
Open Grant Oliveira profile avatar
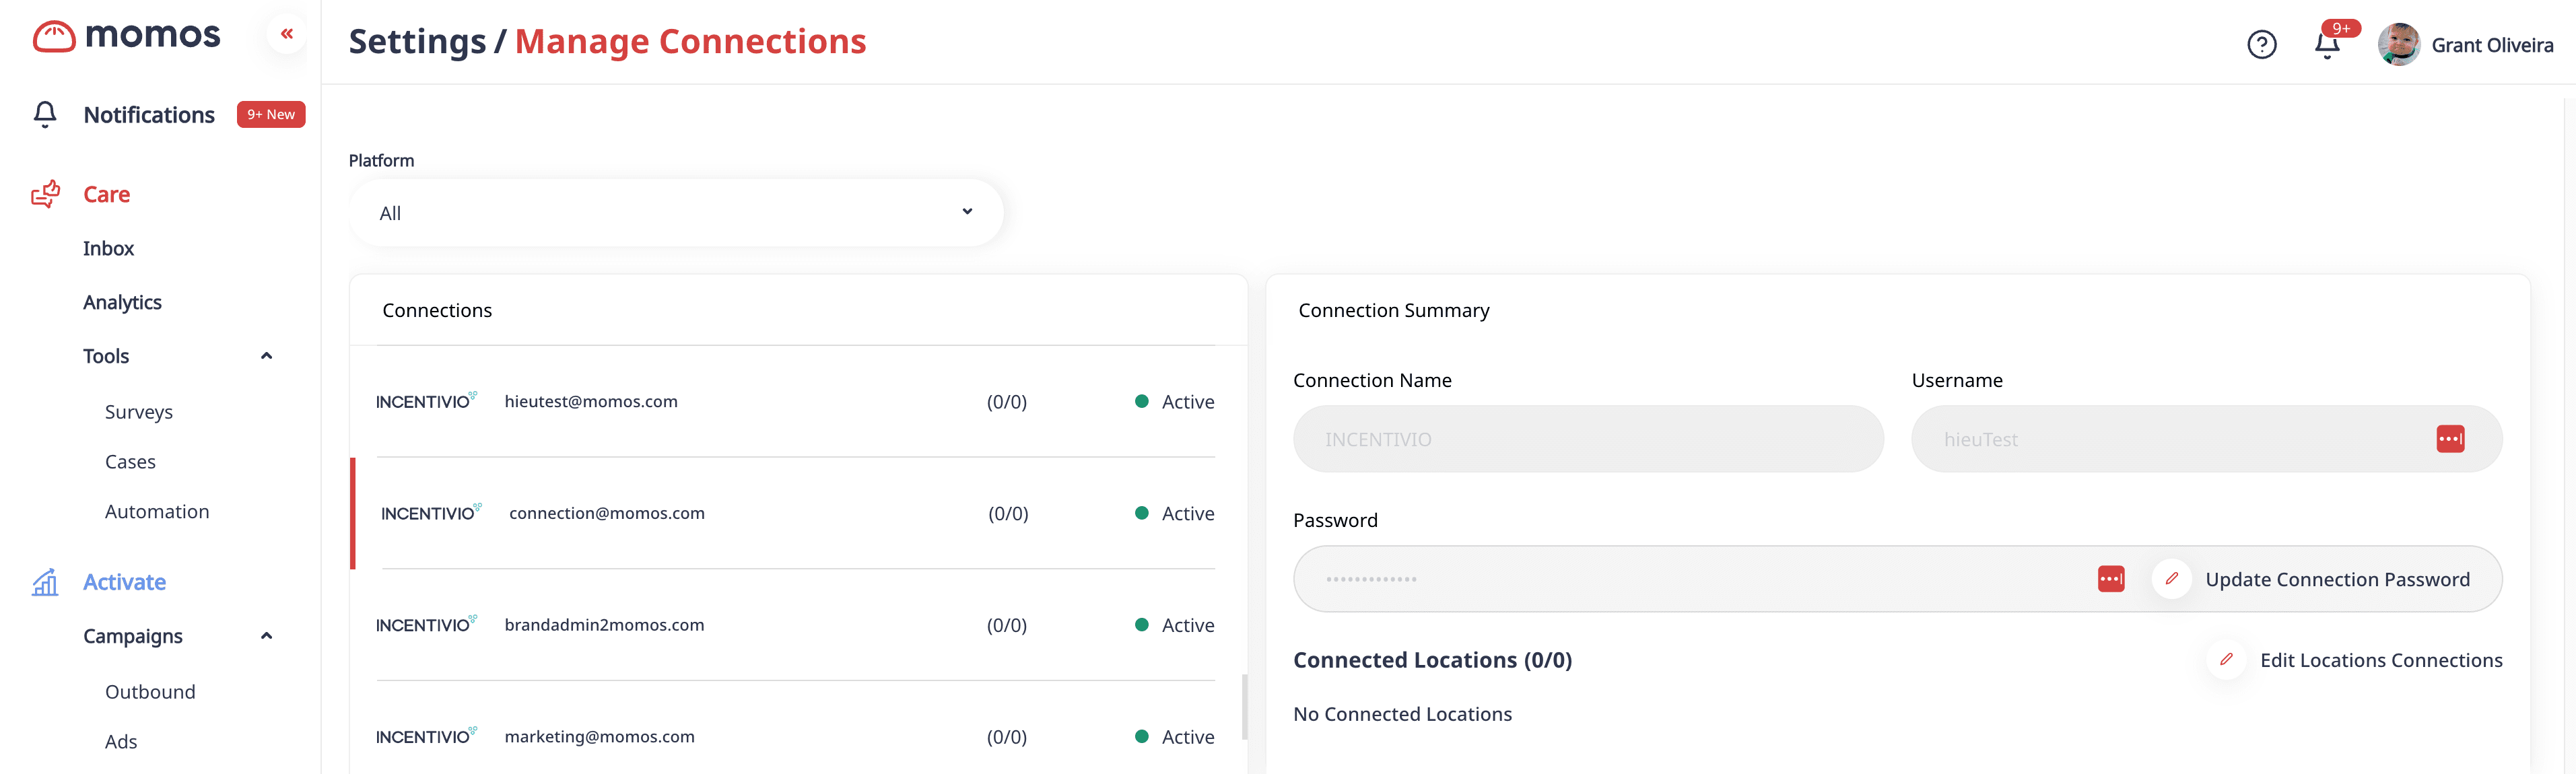[x=2398, y=45]
